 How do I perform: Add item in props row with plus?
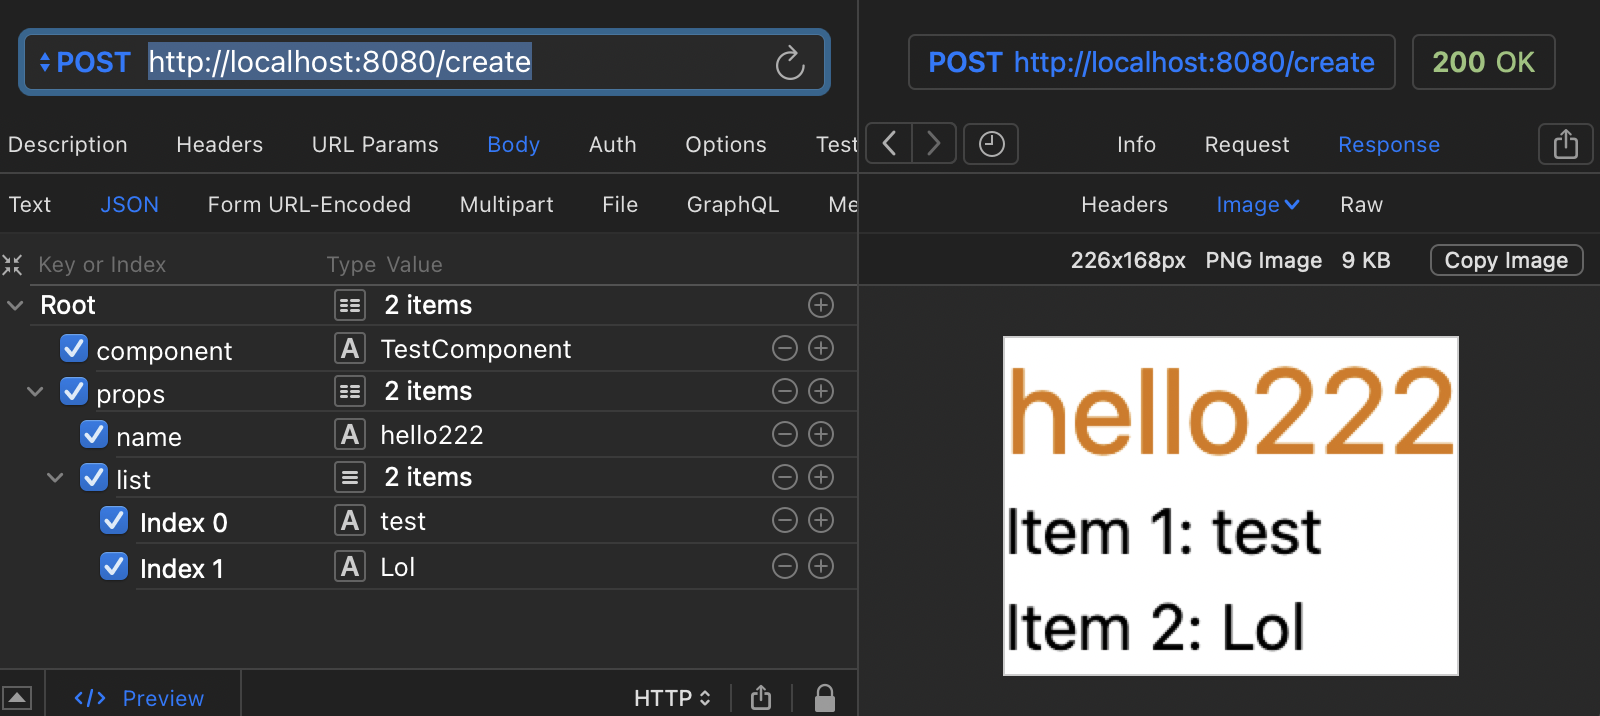pyautogui.click(x=821, y=391)
